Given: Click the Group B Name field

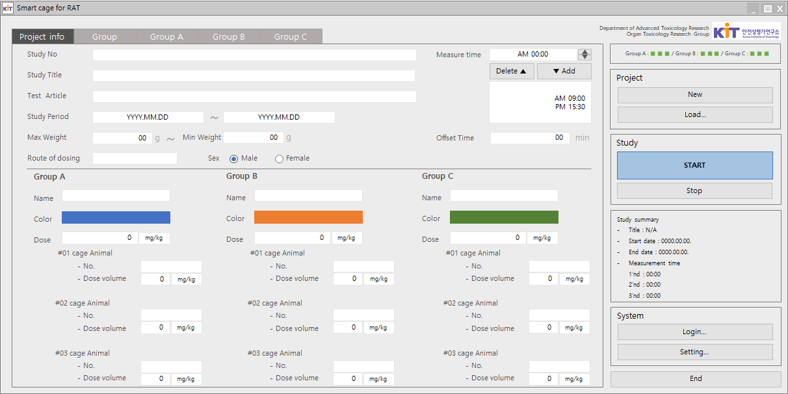Looking at the screenshot, I should [x=309, y=196].
